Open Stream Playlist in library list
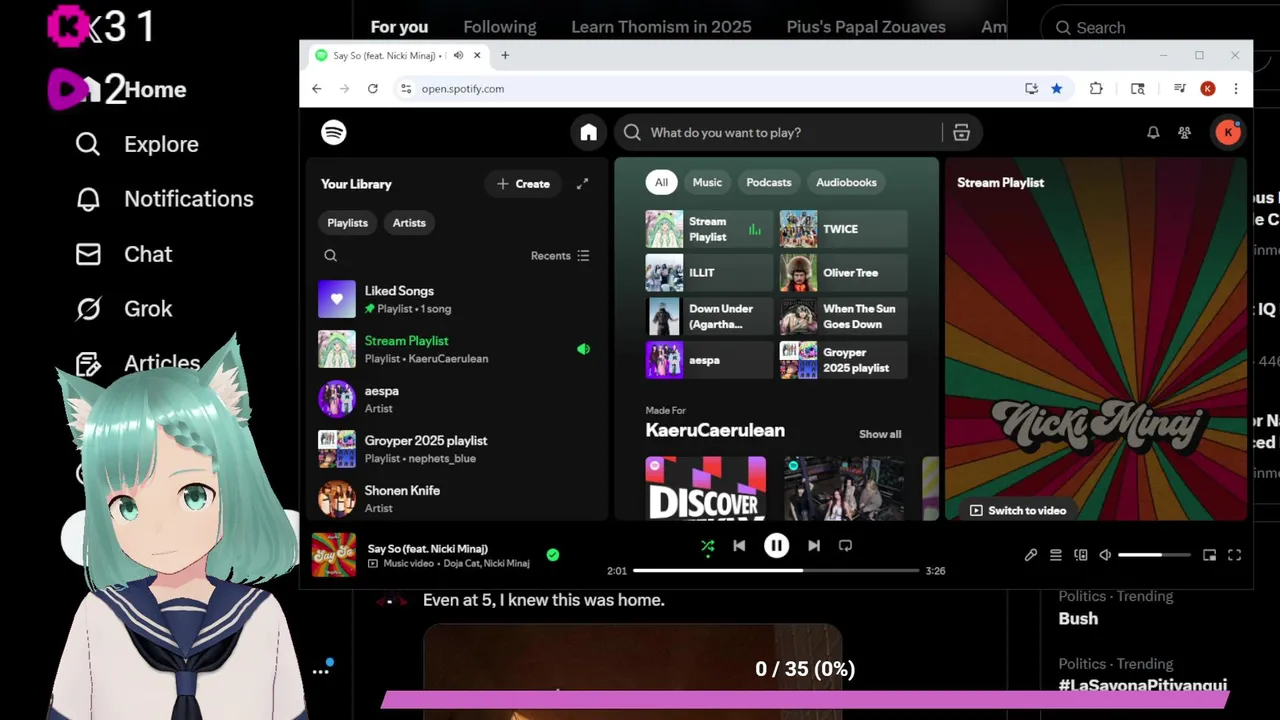This screenshot has height=720, width=1280. 456,349
